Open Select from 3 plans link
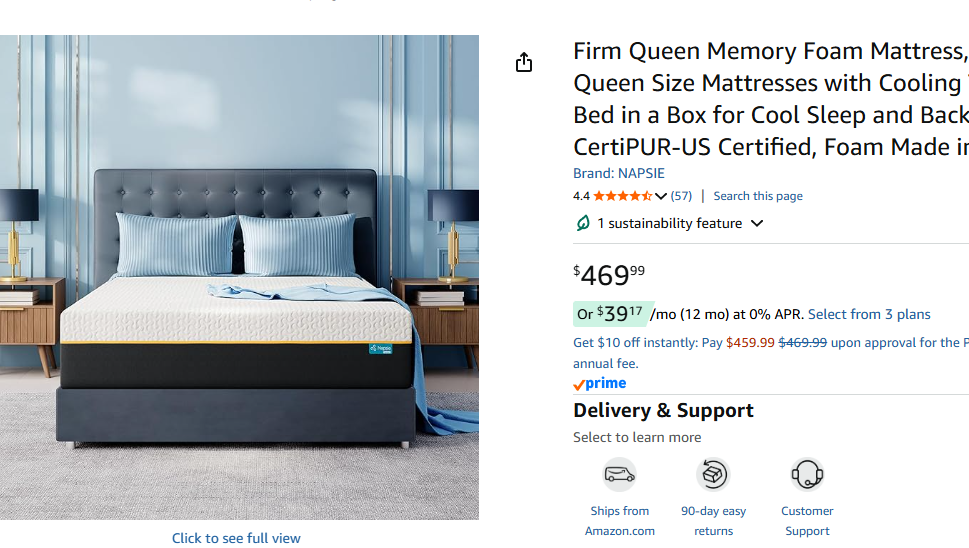Screen dimensions: 969x548 click(x=869, y=314)
